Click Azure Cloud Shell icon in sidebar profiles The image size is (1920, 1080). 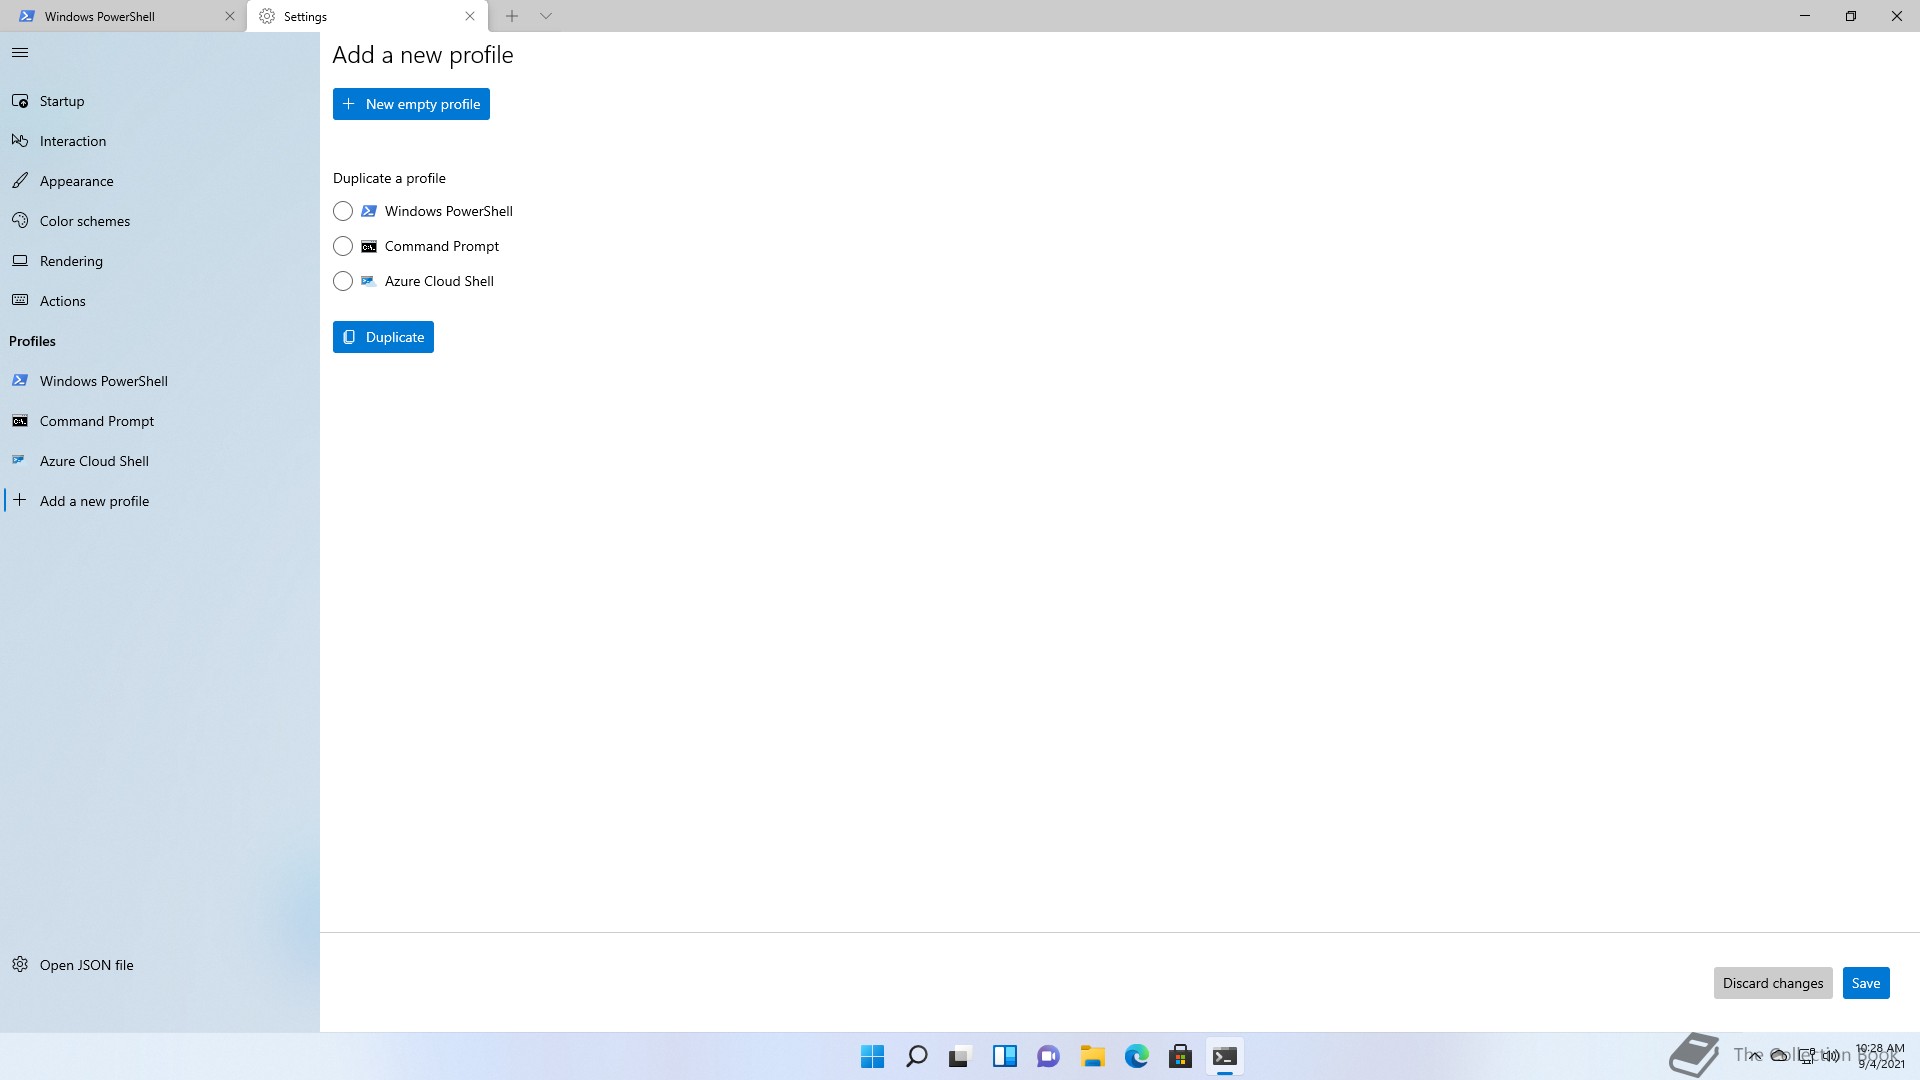point(19,460)
